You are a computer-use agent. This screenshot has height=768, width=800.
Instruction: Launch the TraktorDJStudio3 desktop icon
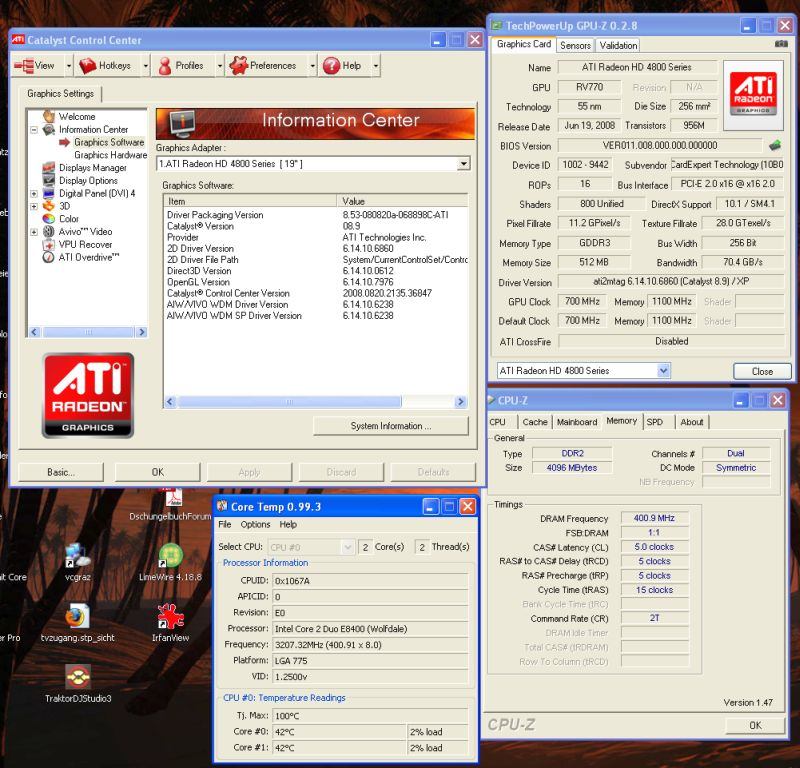(78, 684)
